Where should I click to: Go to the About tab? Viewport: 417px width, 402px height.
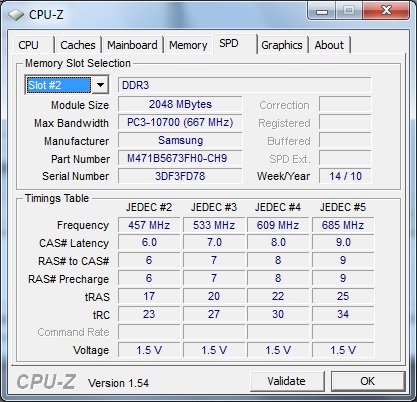pyautogui.click(x=329, y=45)
